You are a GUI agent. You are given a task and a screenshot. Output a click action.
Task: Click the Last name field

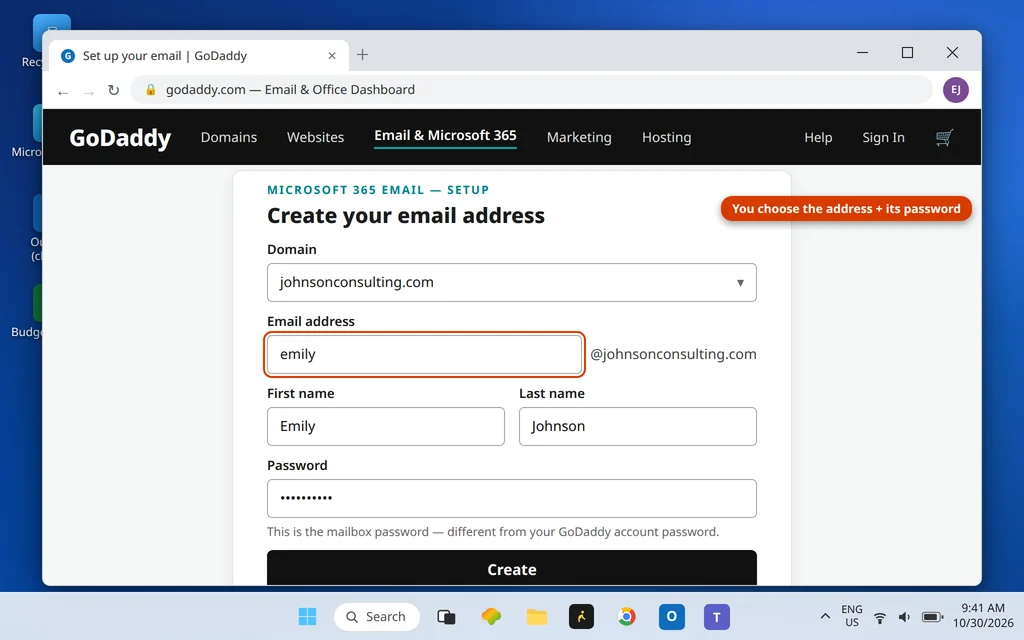[x=637, y=426]
